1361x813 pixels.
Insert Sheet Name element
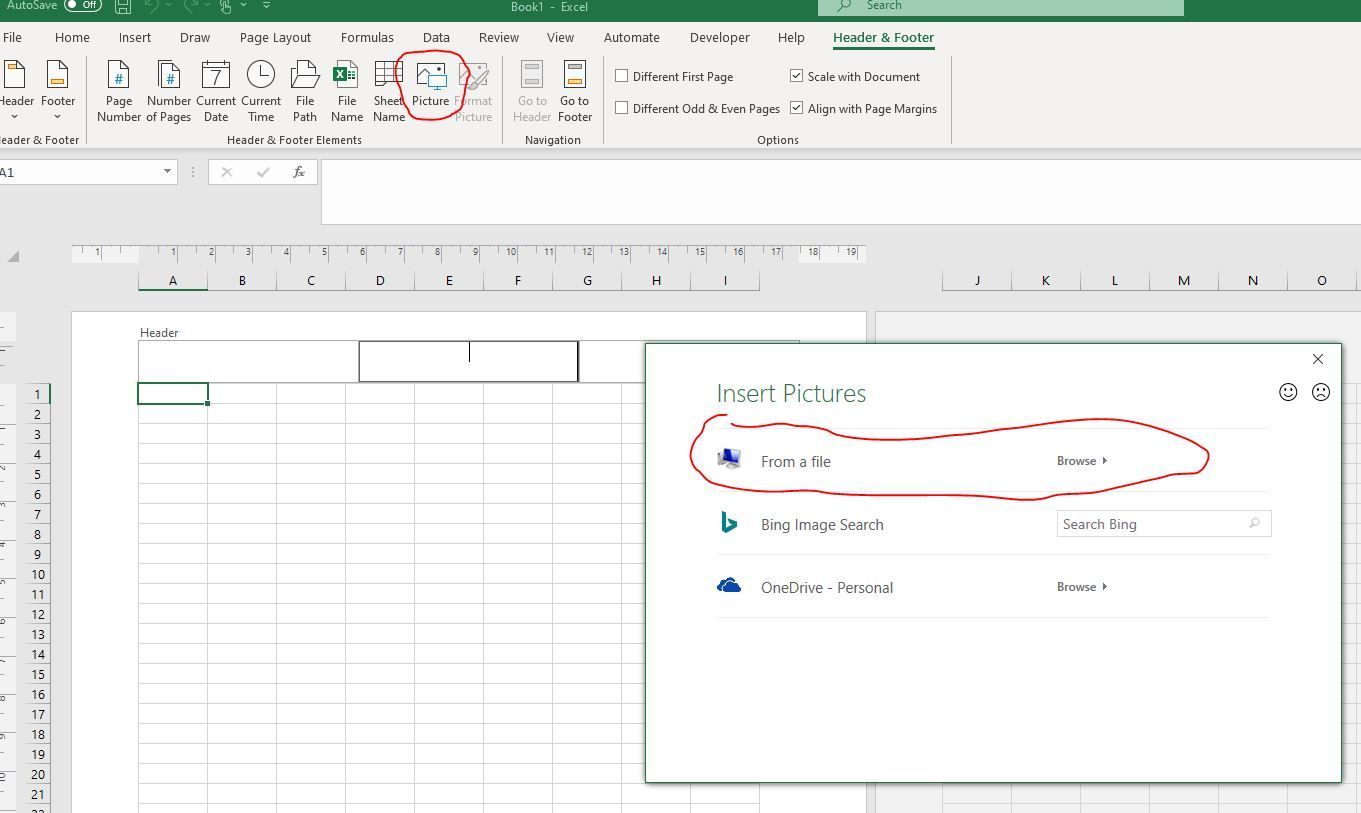point(388,90)
